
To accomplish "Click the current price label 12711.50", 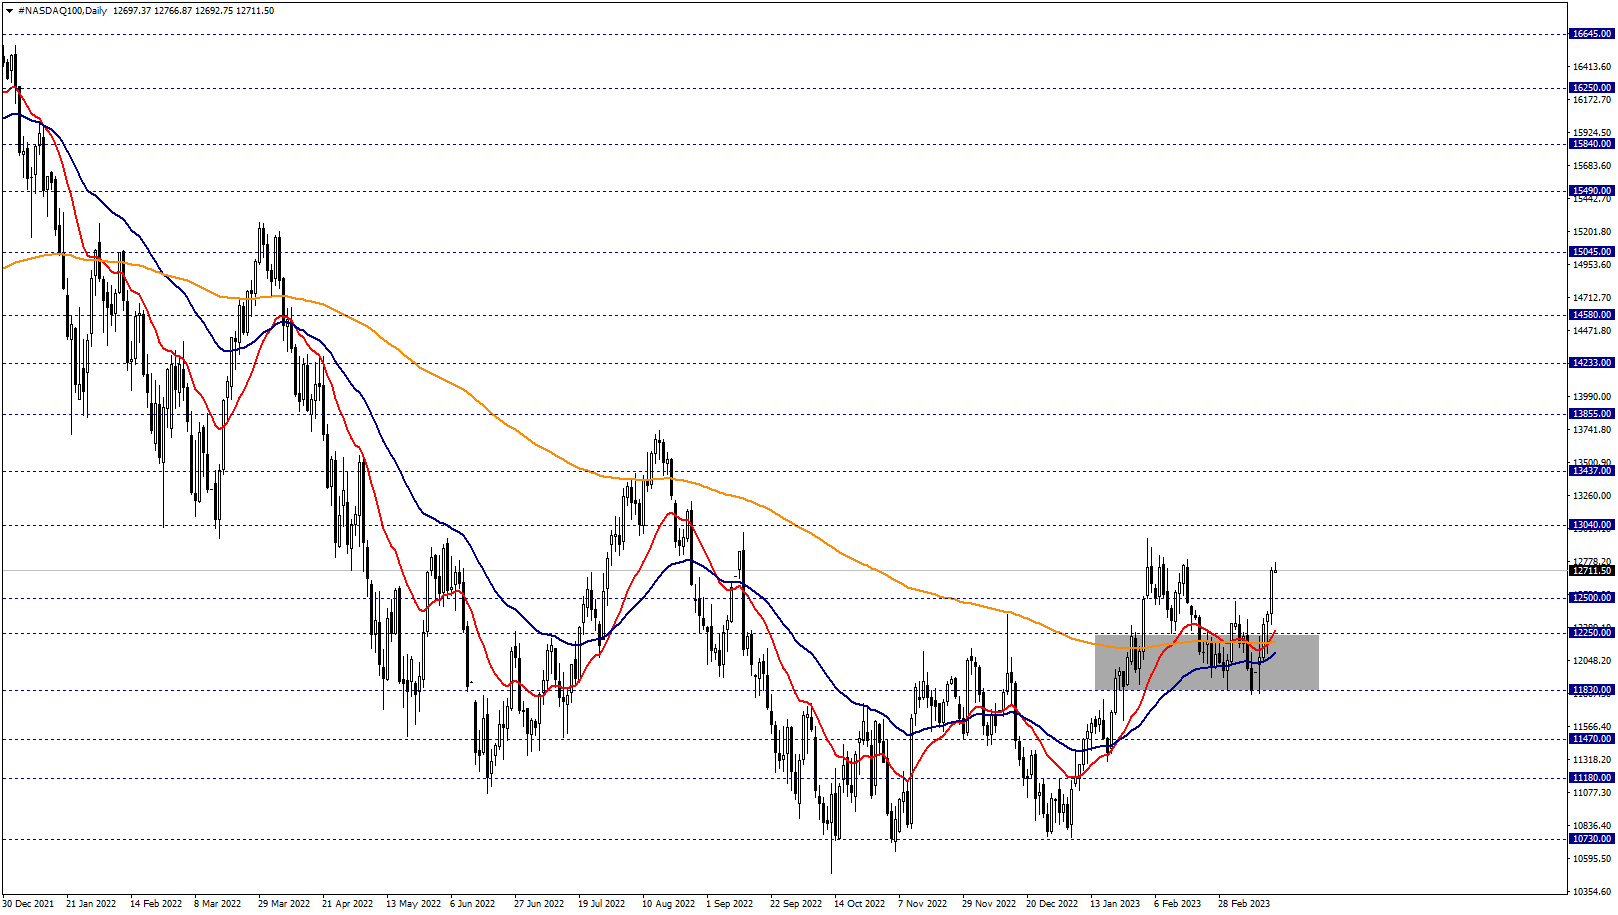I will (1591, 571).
